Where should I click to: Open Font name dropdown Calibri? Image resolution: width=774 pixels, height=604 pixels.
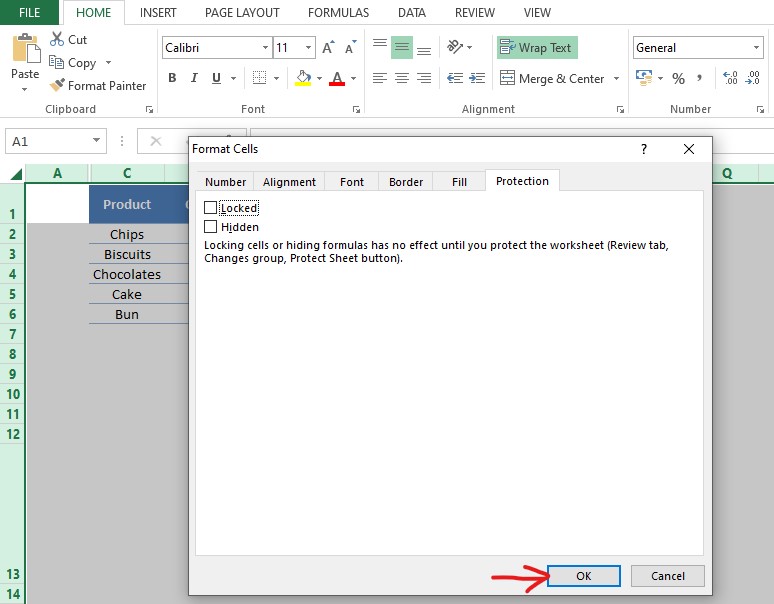pos(265,47)
